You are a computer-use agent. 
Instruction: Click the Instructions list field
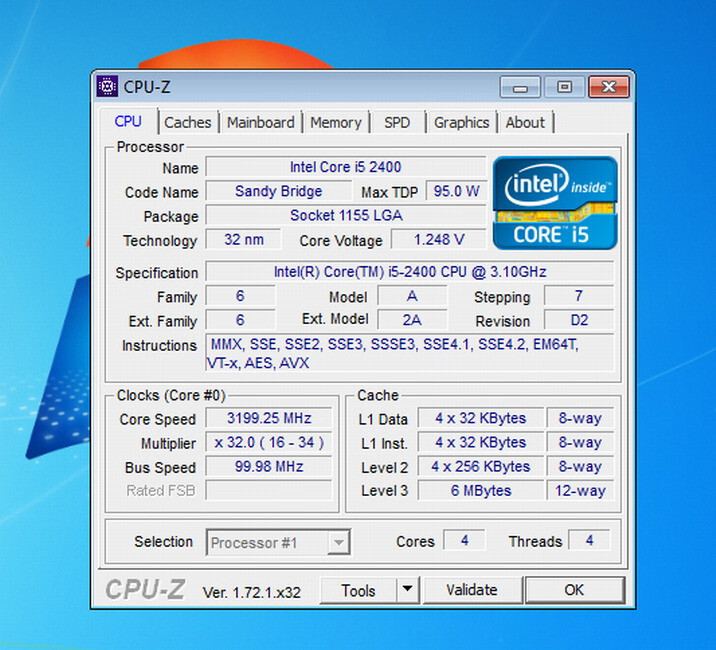pyautogui.click(x=410, y=353)
